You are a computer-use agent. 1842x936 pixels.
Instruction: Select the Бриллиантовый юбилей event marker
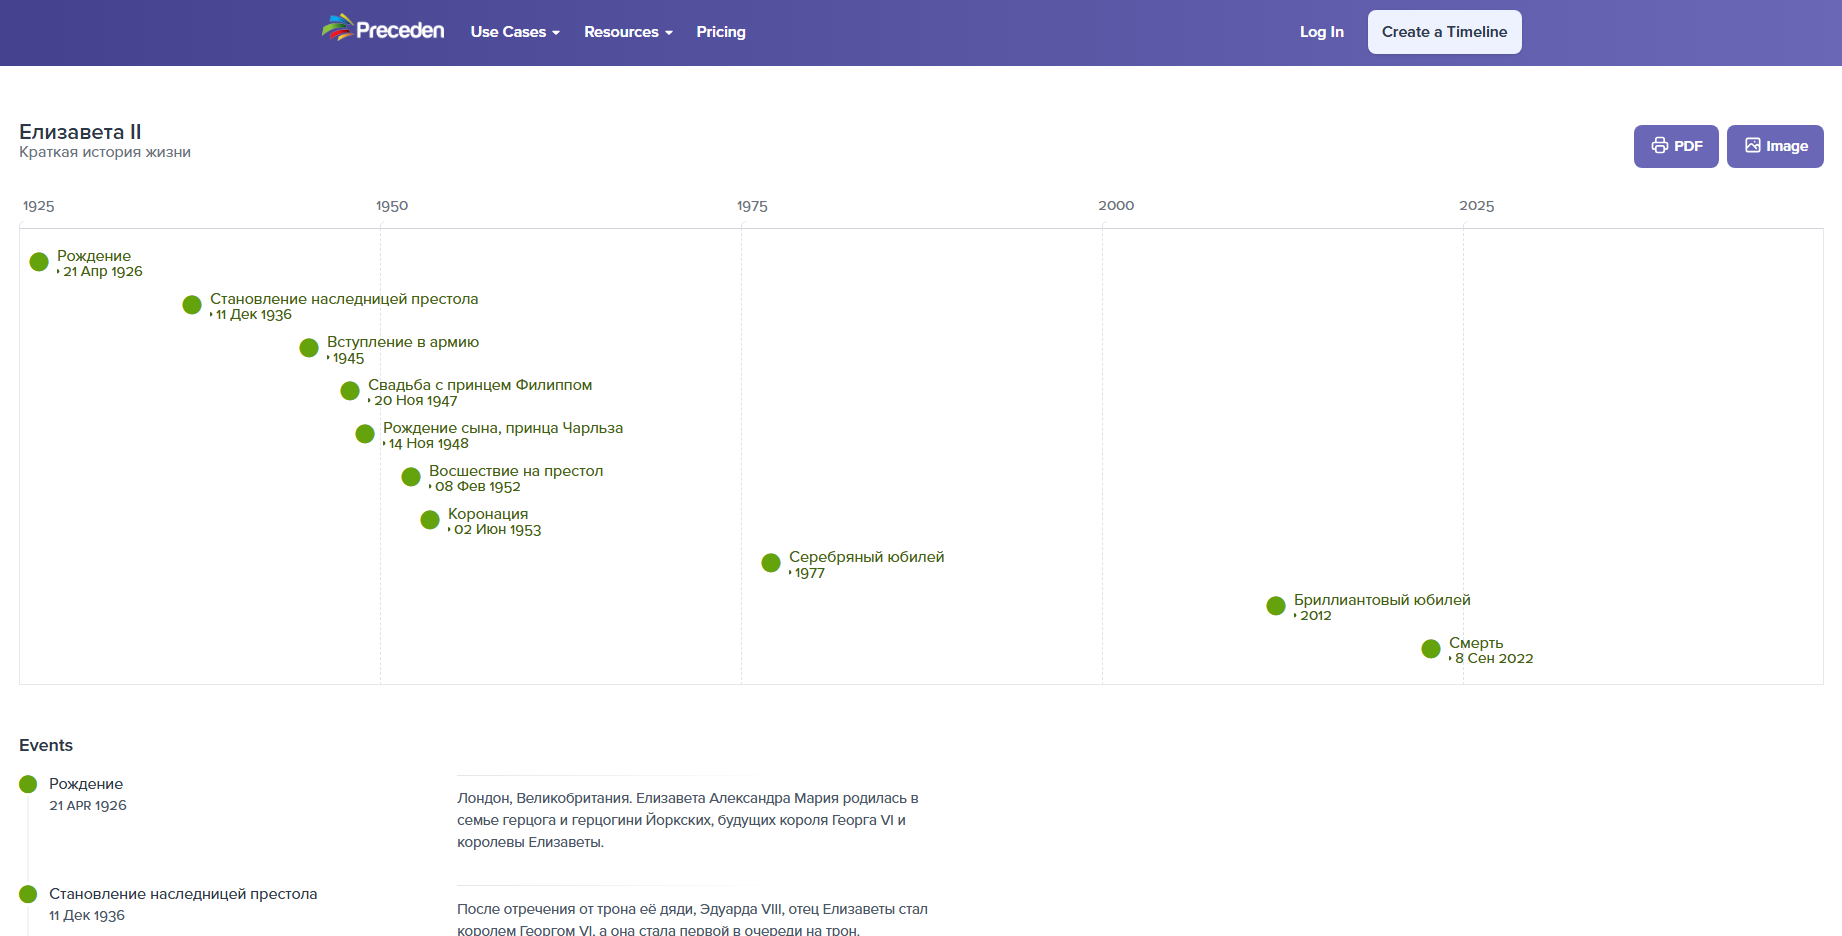1276,606
